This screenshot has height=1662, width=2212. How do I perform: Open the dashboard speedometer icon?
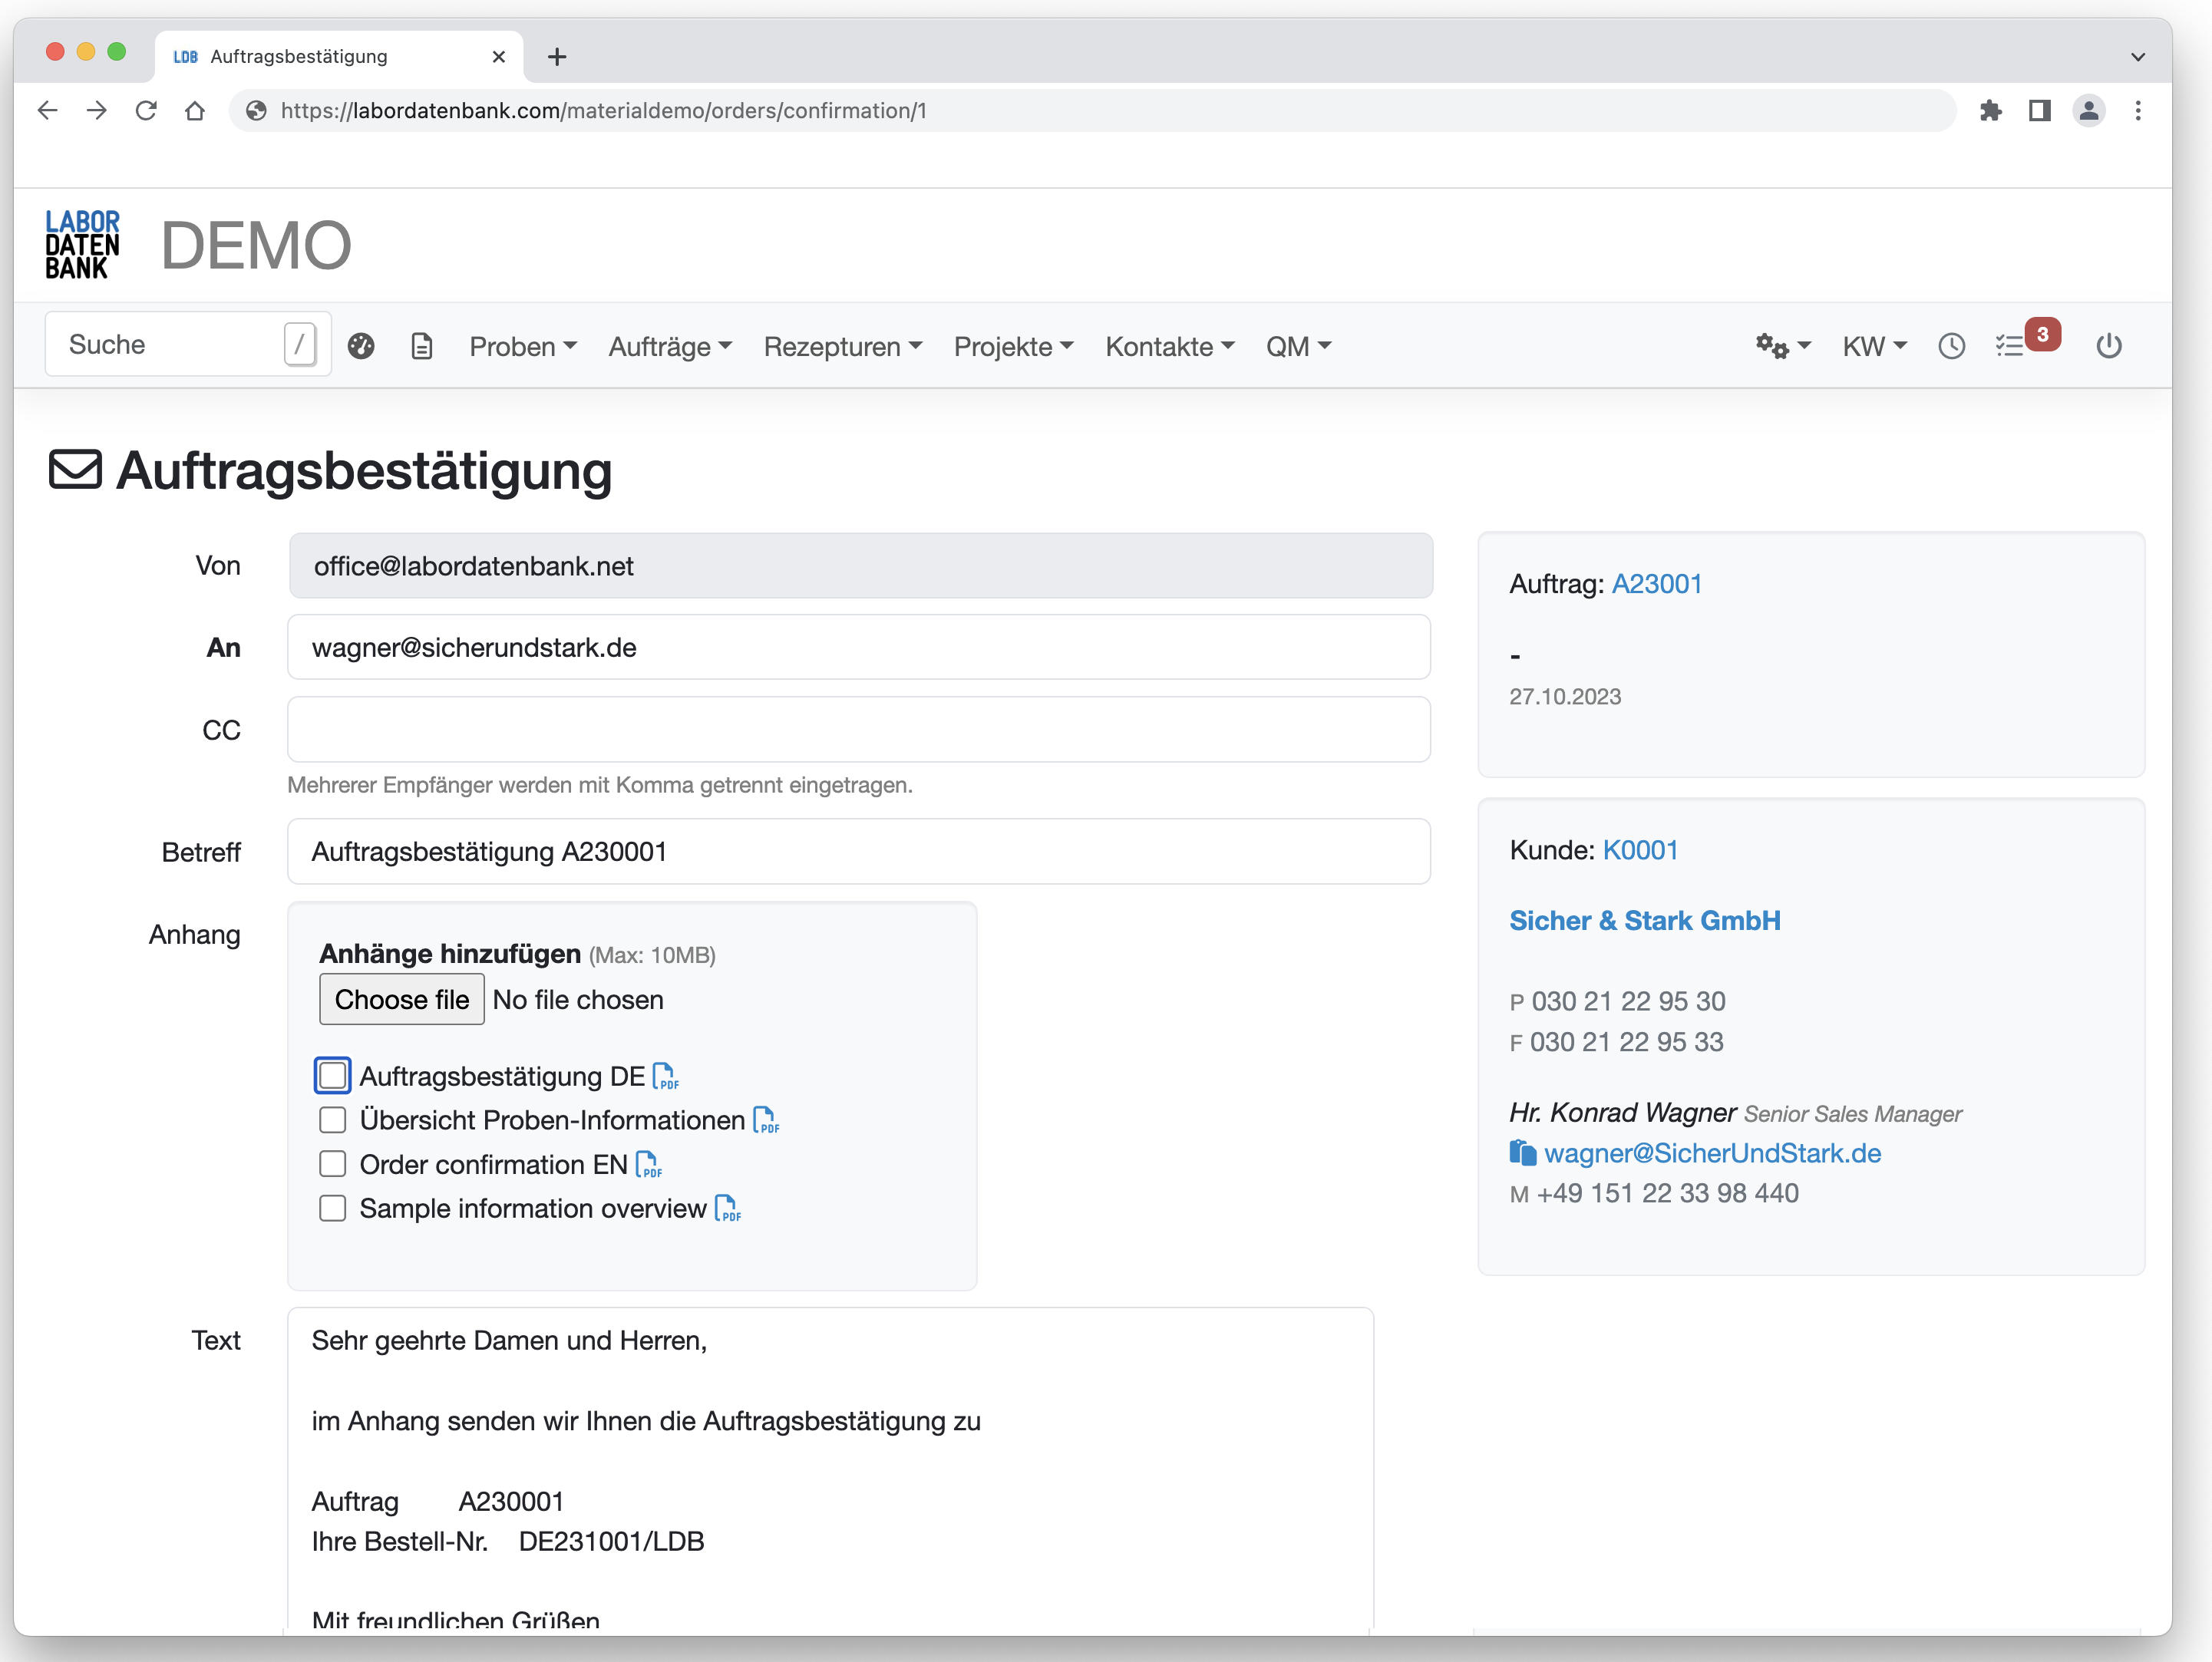click(x=361, y=345)
